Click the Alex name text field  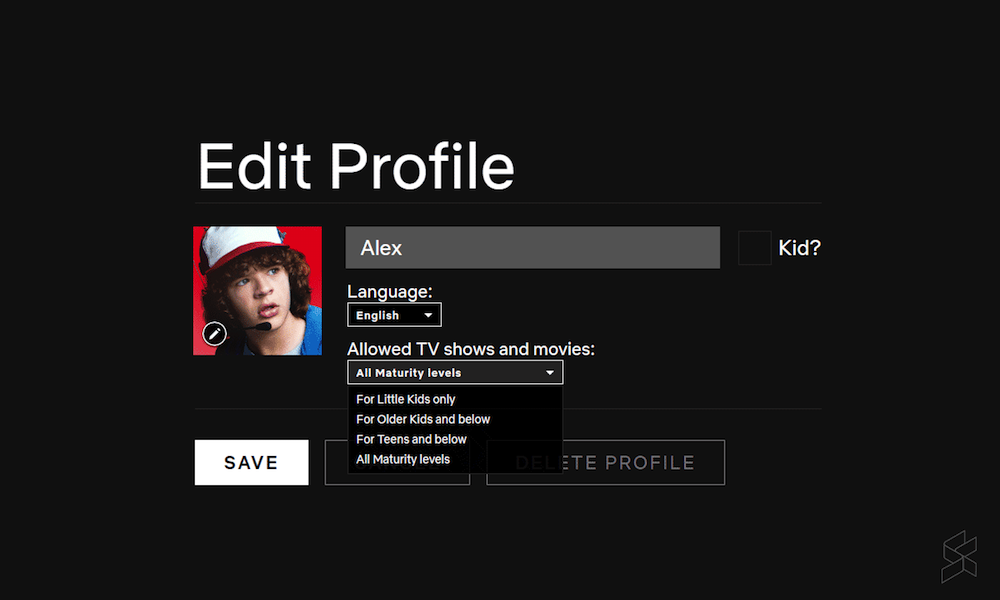tap(533, 247)
